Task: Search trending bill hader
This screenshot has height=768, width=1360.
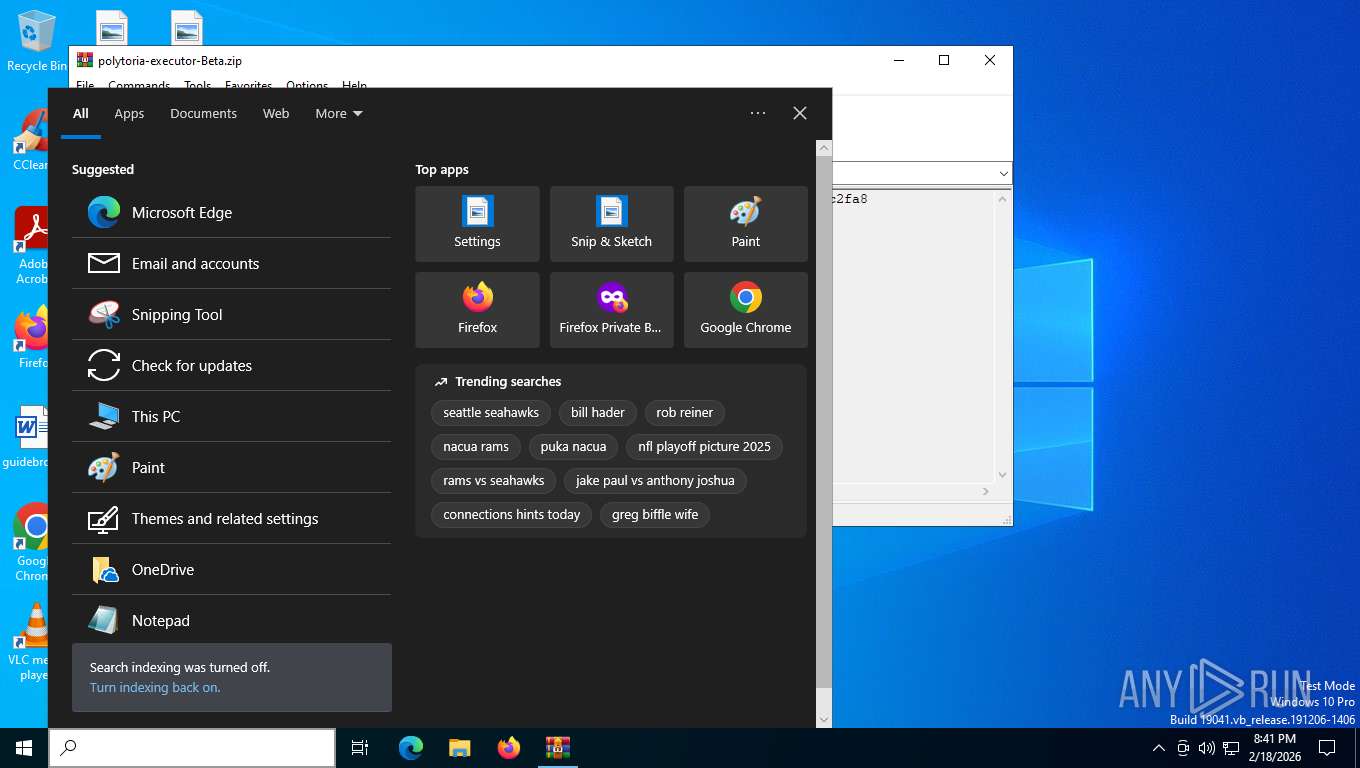Action: pyautogui.click(x=598, y=413)
